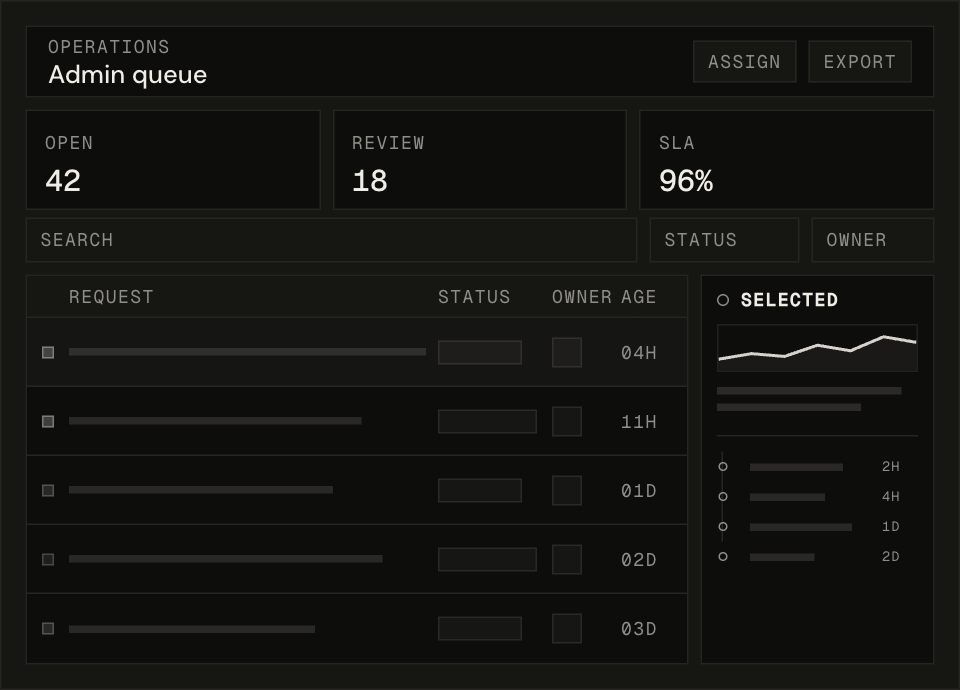The image size is (960, 690).
Task: Click the owner avatar in the 03D row
Action: pyautogui.click(x=566, y=628)
